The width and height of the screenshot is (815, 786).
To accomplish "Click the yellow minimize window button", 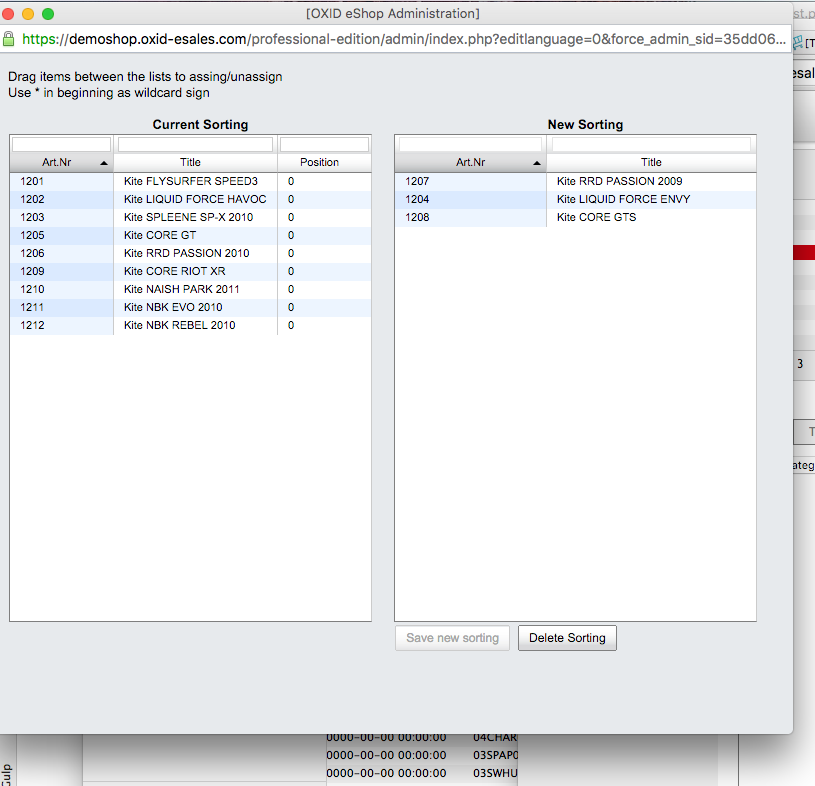I will click(28, 14).
